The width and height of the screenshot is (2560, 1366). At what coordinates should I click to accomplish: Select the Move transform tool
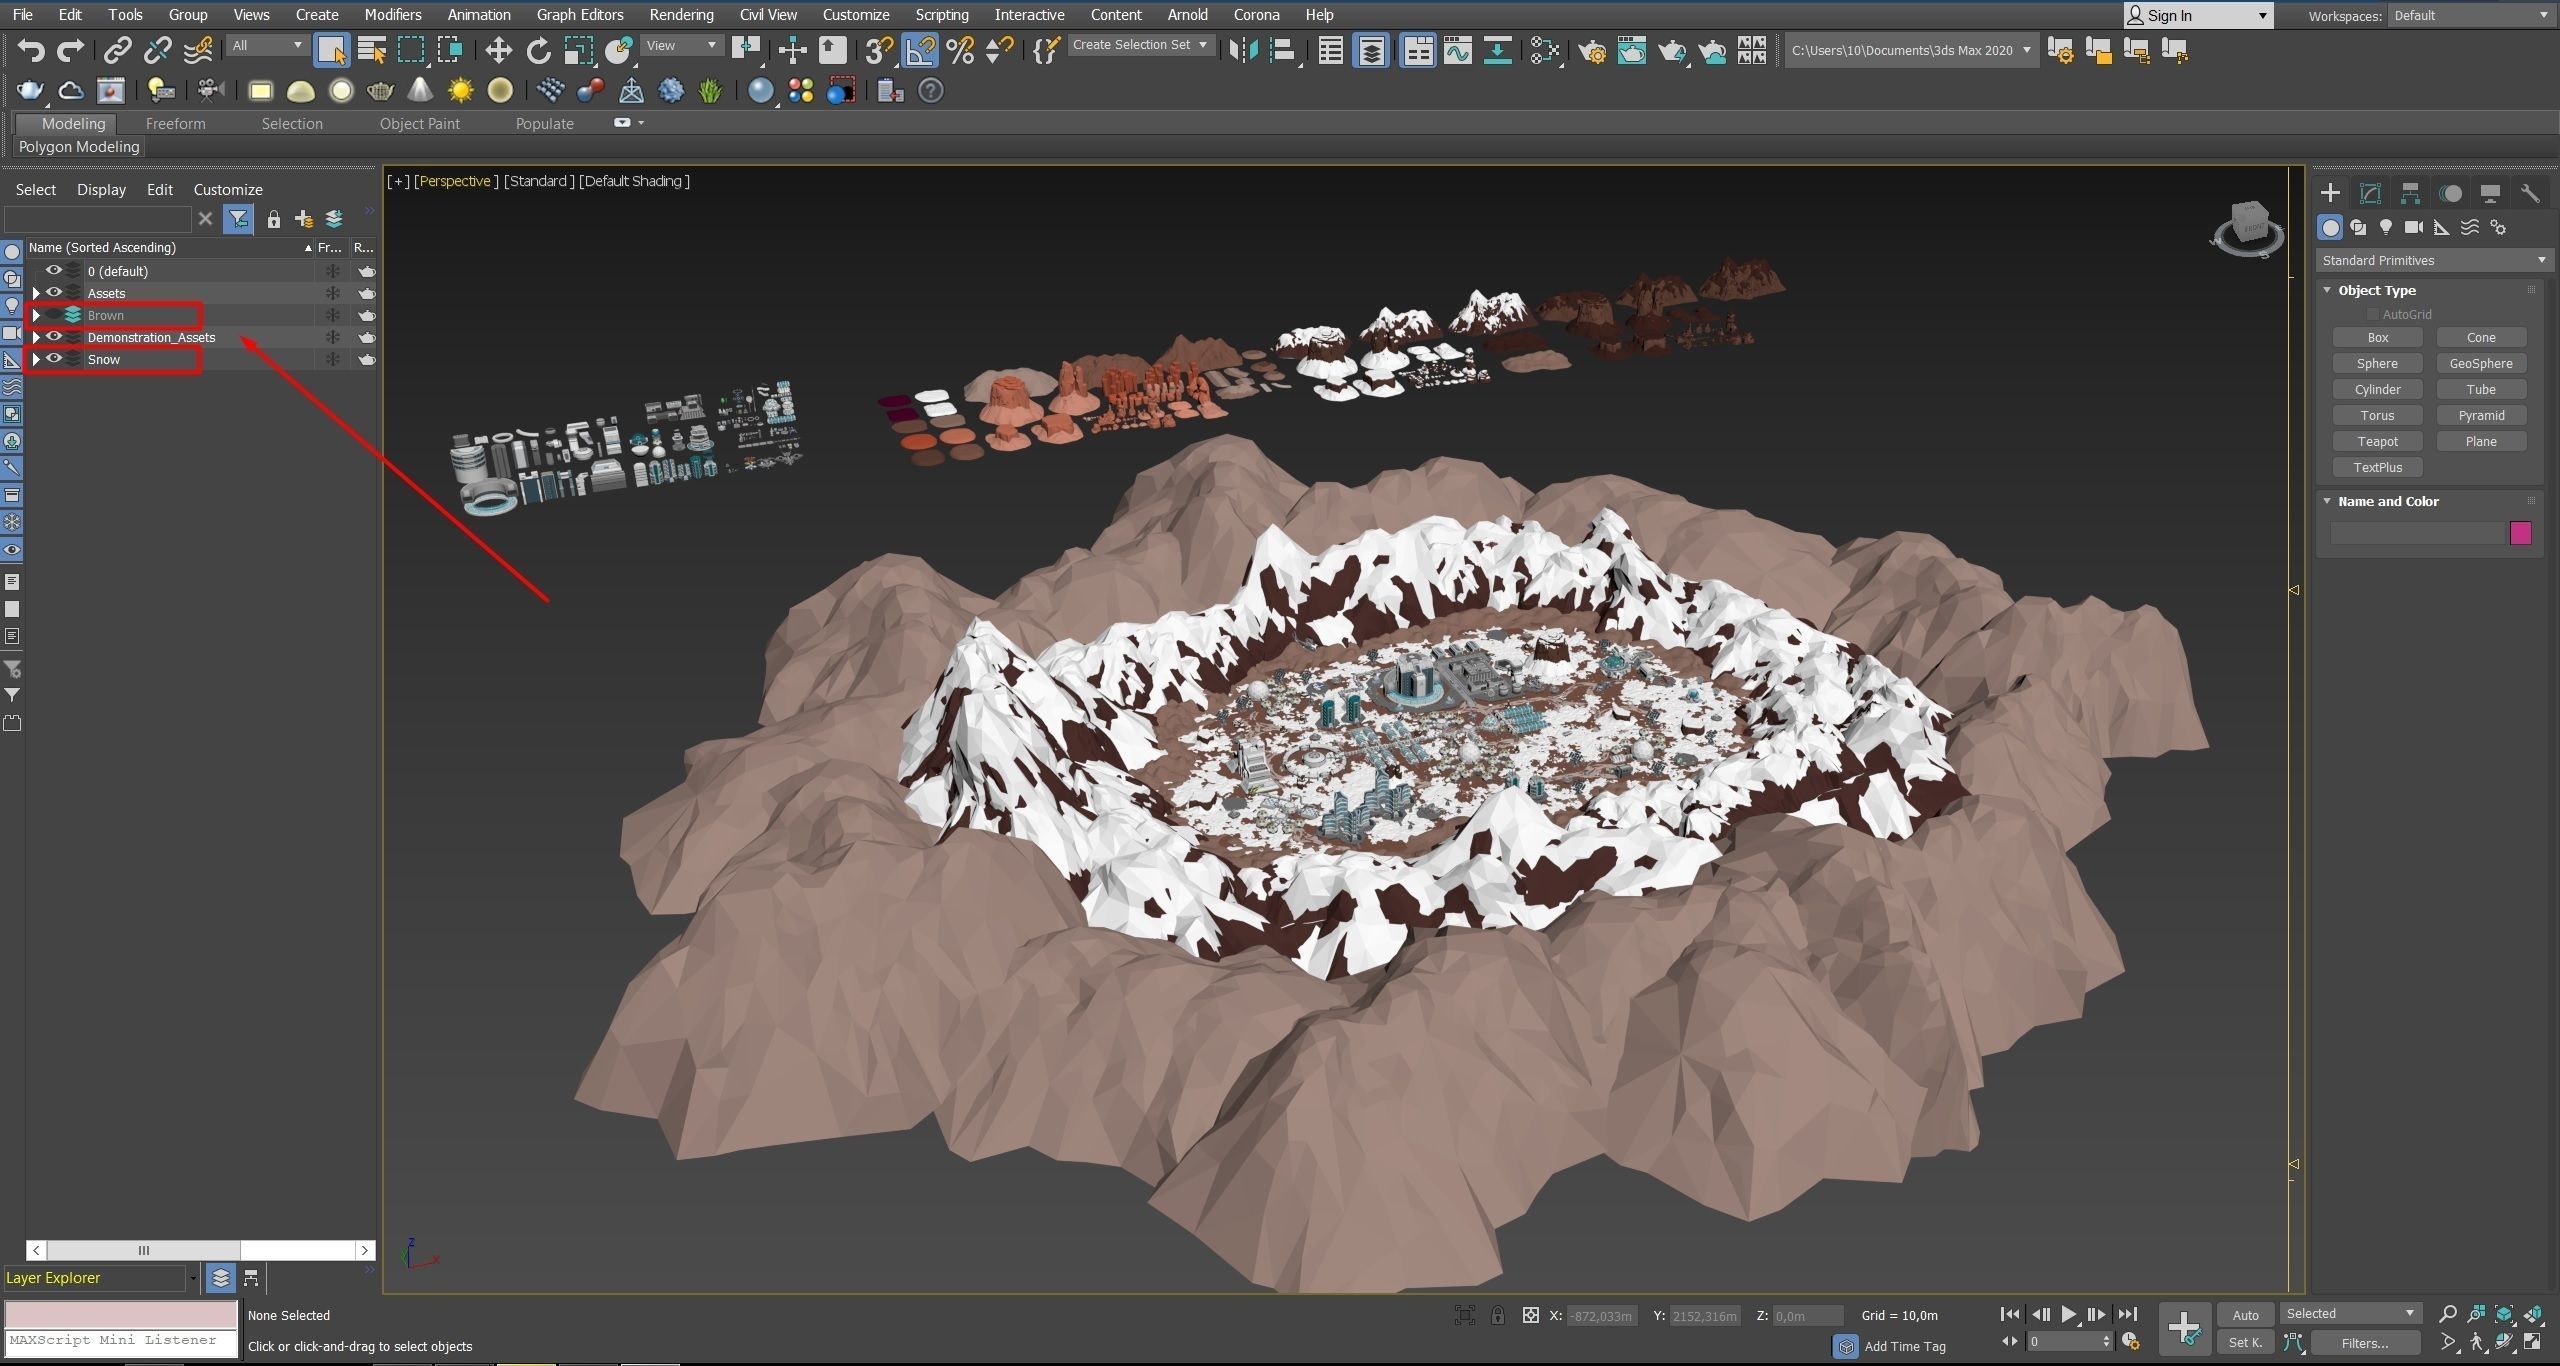(x=498, y=50)
